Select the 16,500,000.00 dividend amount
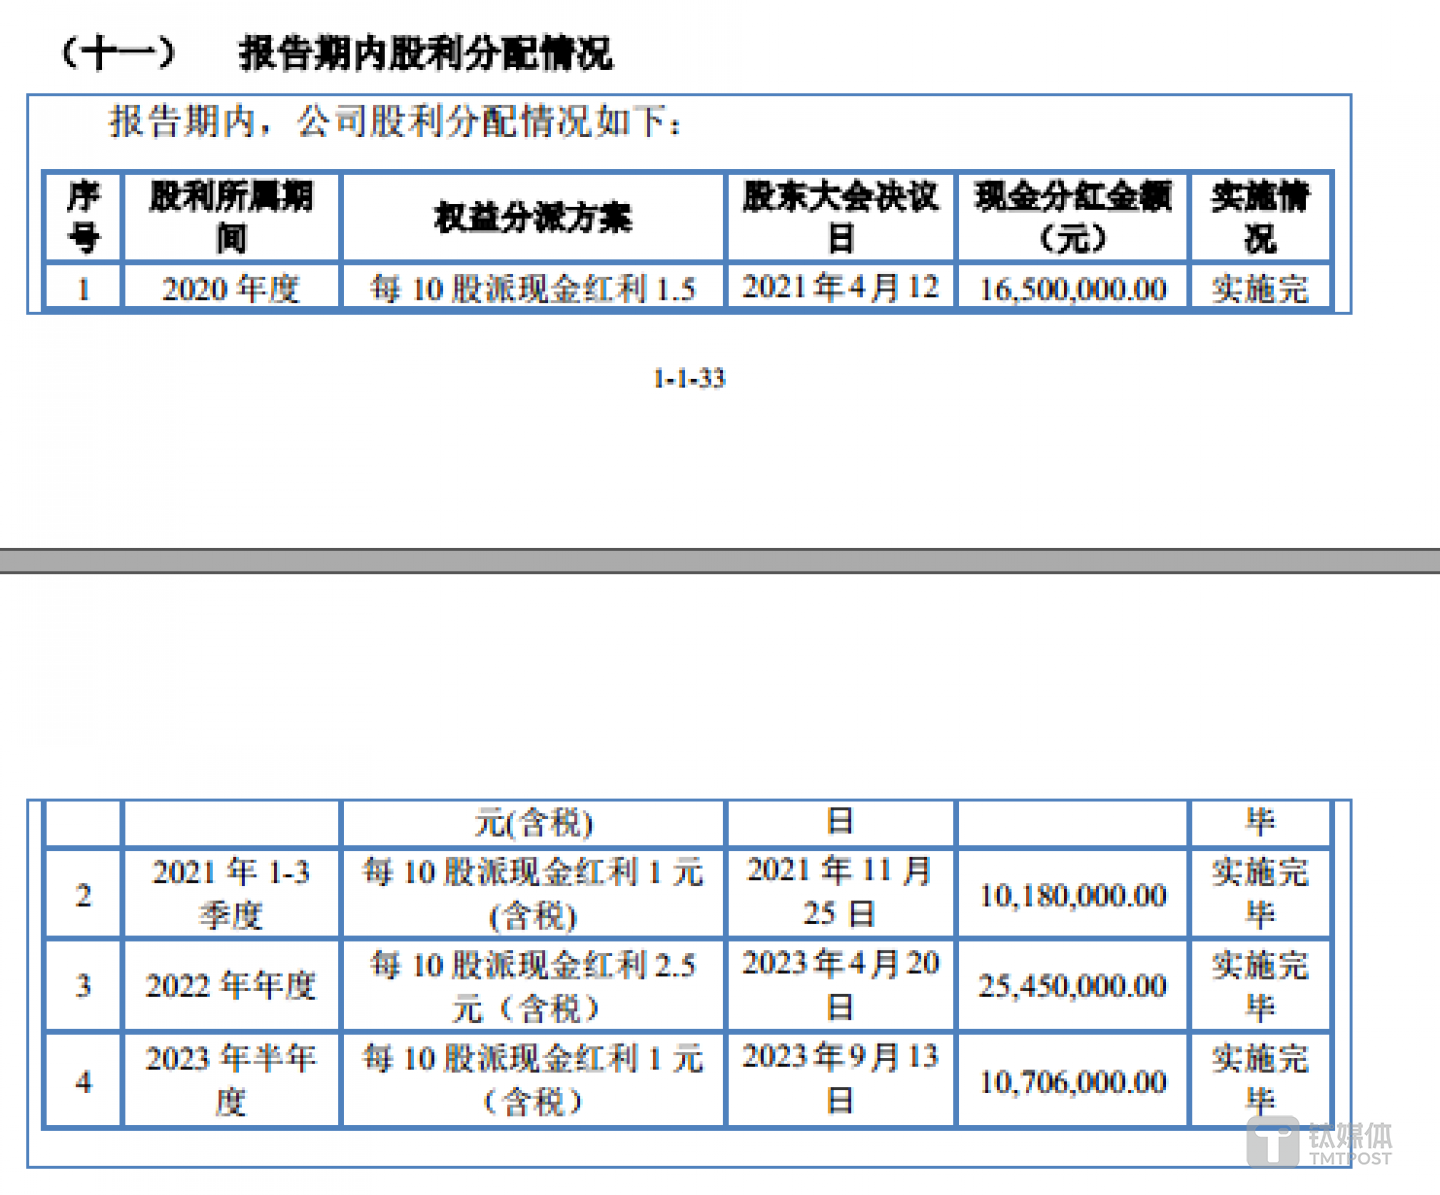Image resolution: width=1440 pixels, height=1195 pixels. (x=1072, y=289)
